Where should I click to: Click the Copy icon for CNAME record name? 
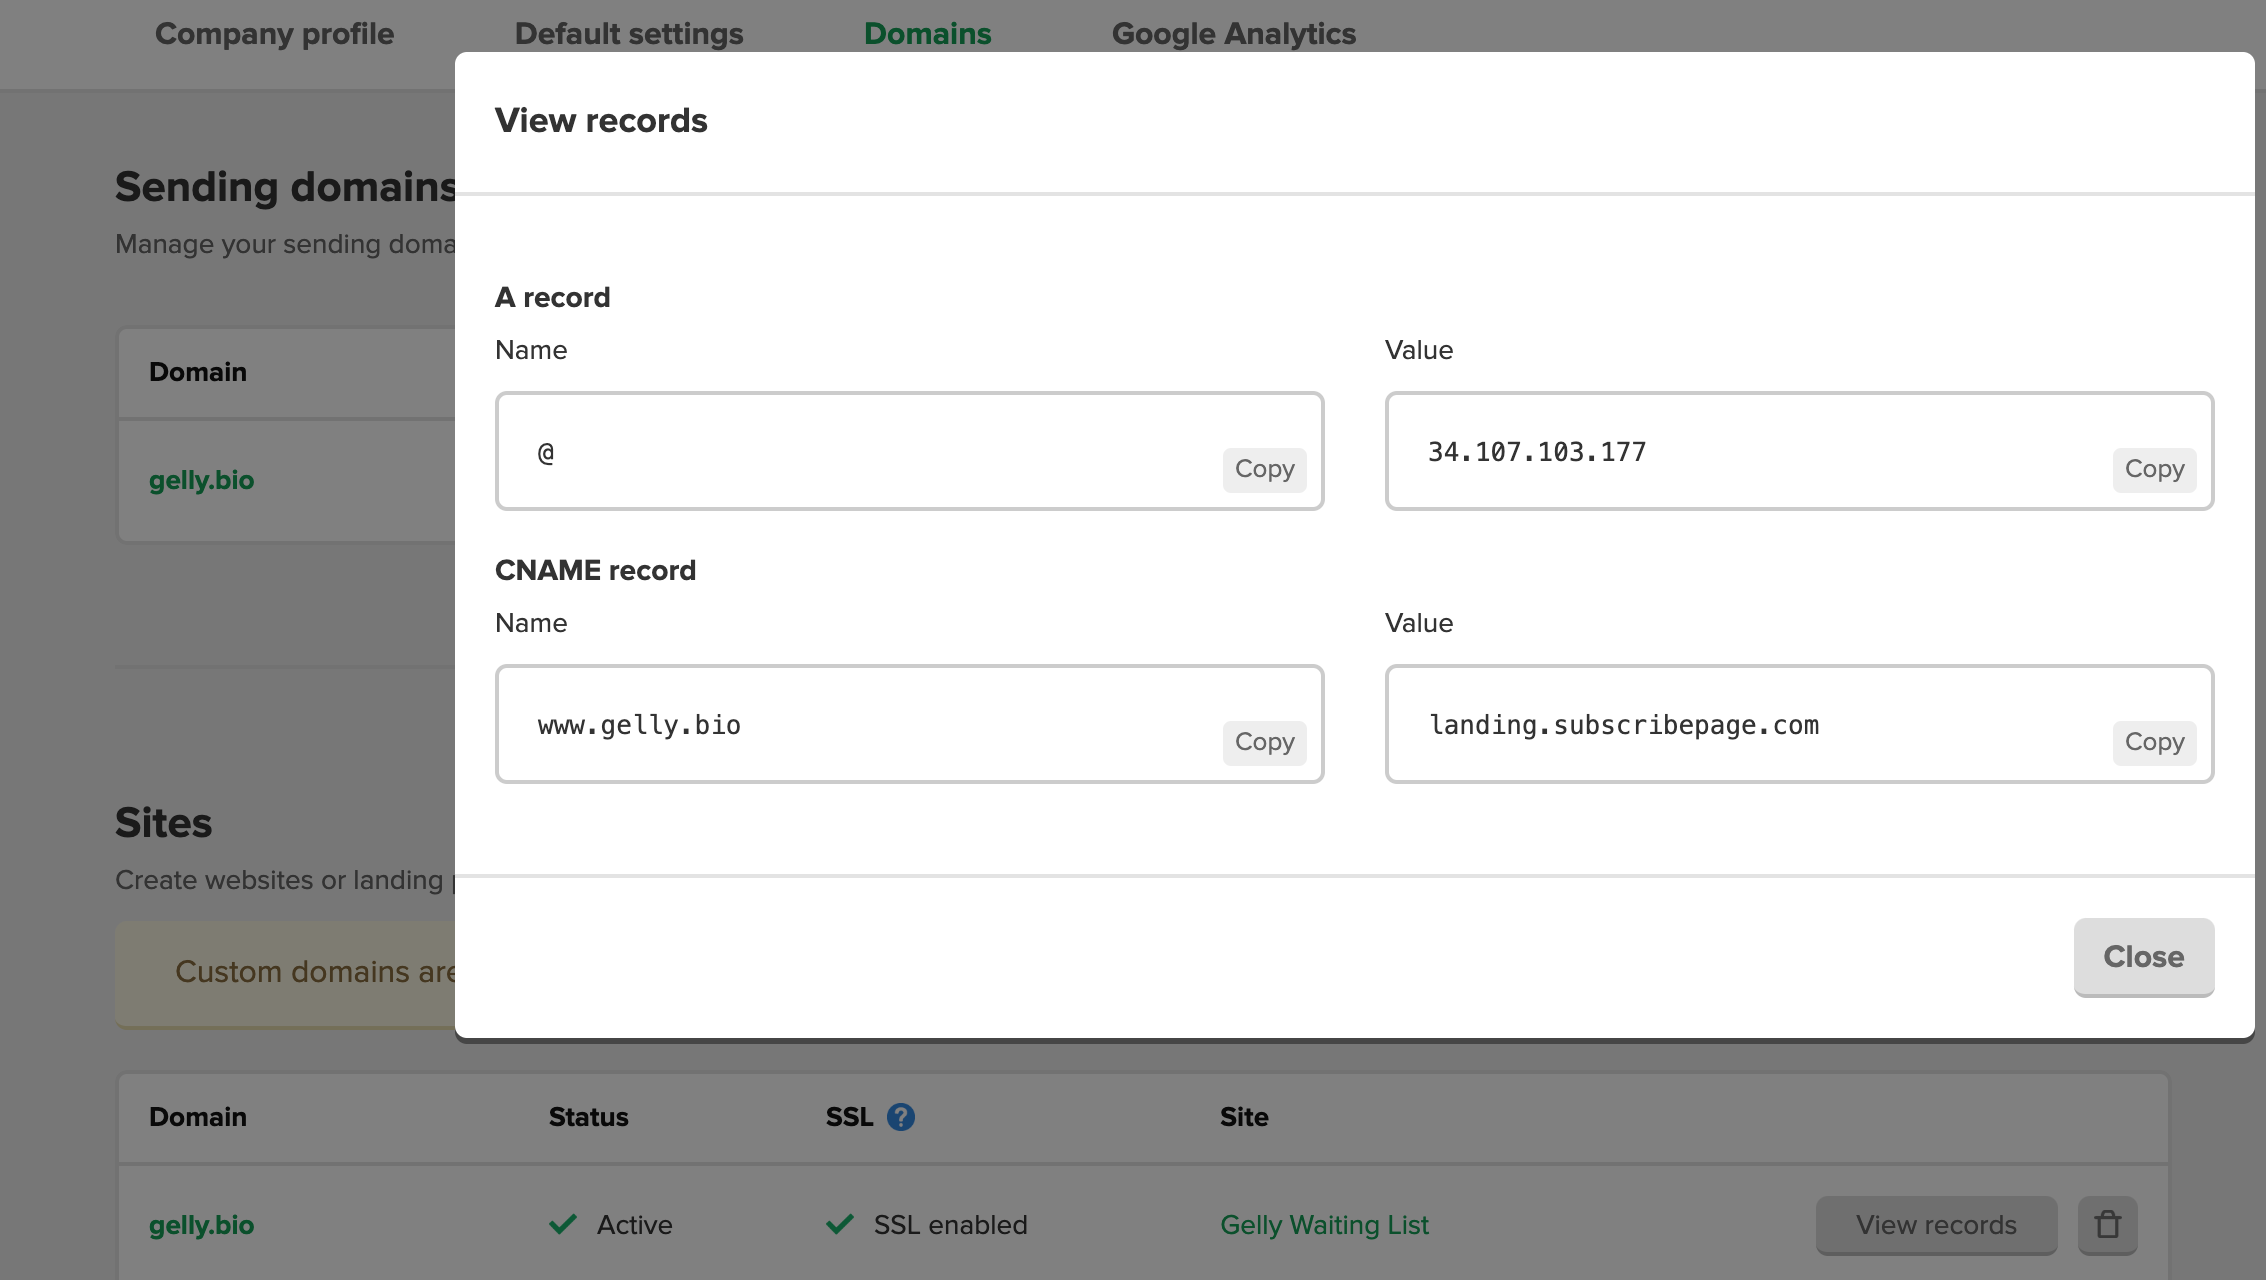(1264, 741)
